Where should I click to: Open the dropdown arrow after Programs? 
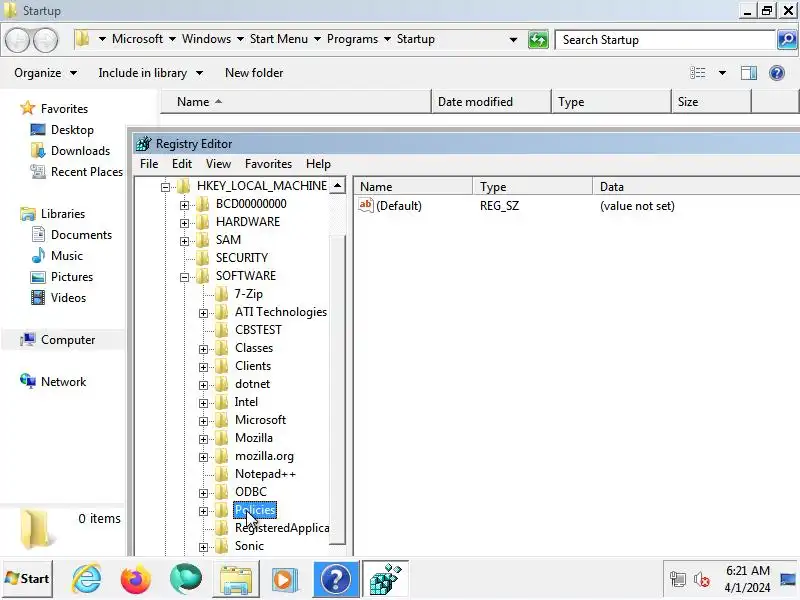387,39
